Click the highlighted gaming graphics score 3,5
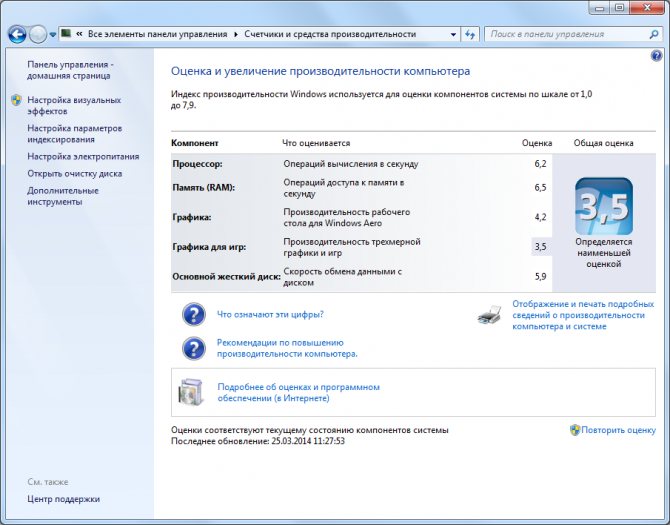The width and height of the screenshot is (670, 525). (x=541, y=247)
